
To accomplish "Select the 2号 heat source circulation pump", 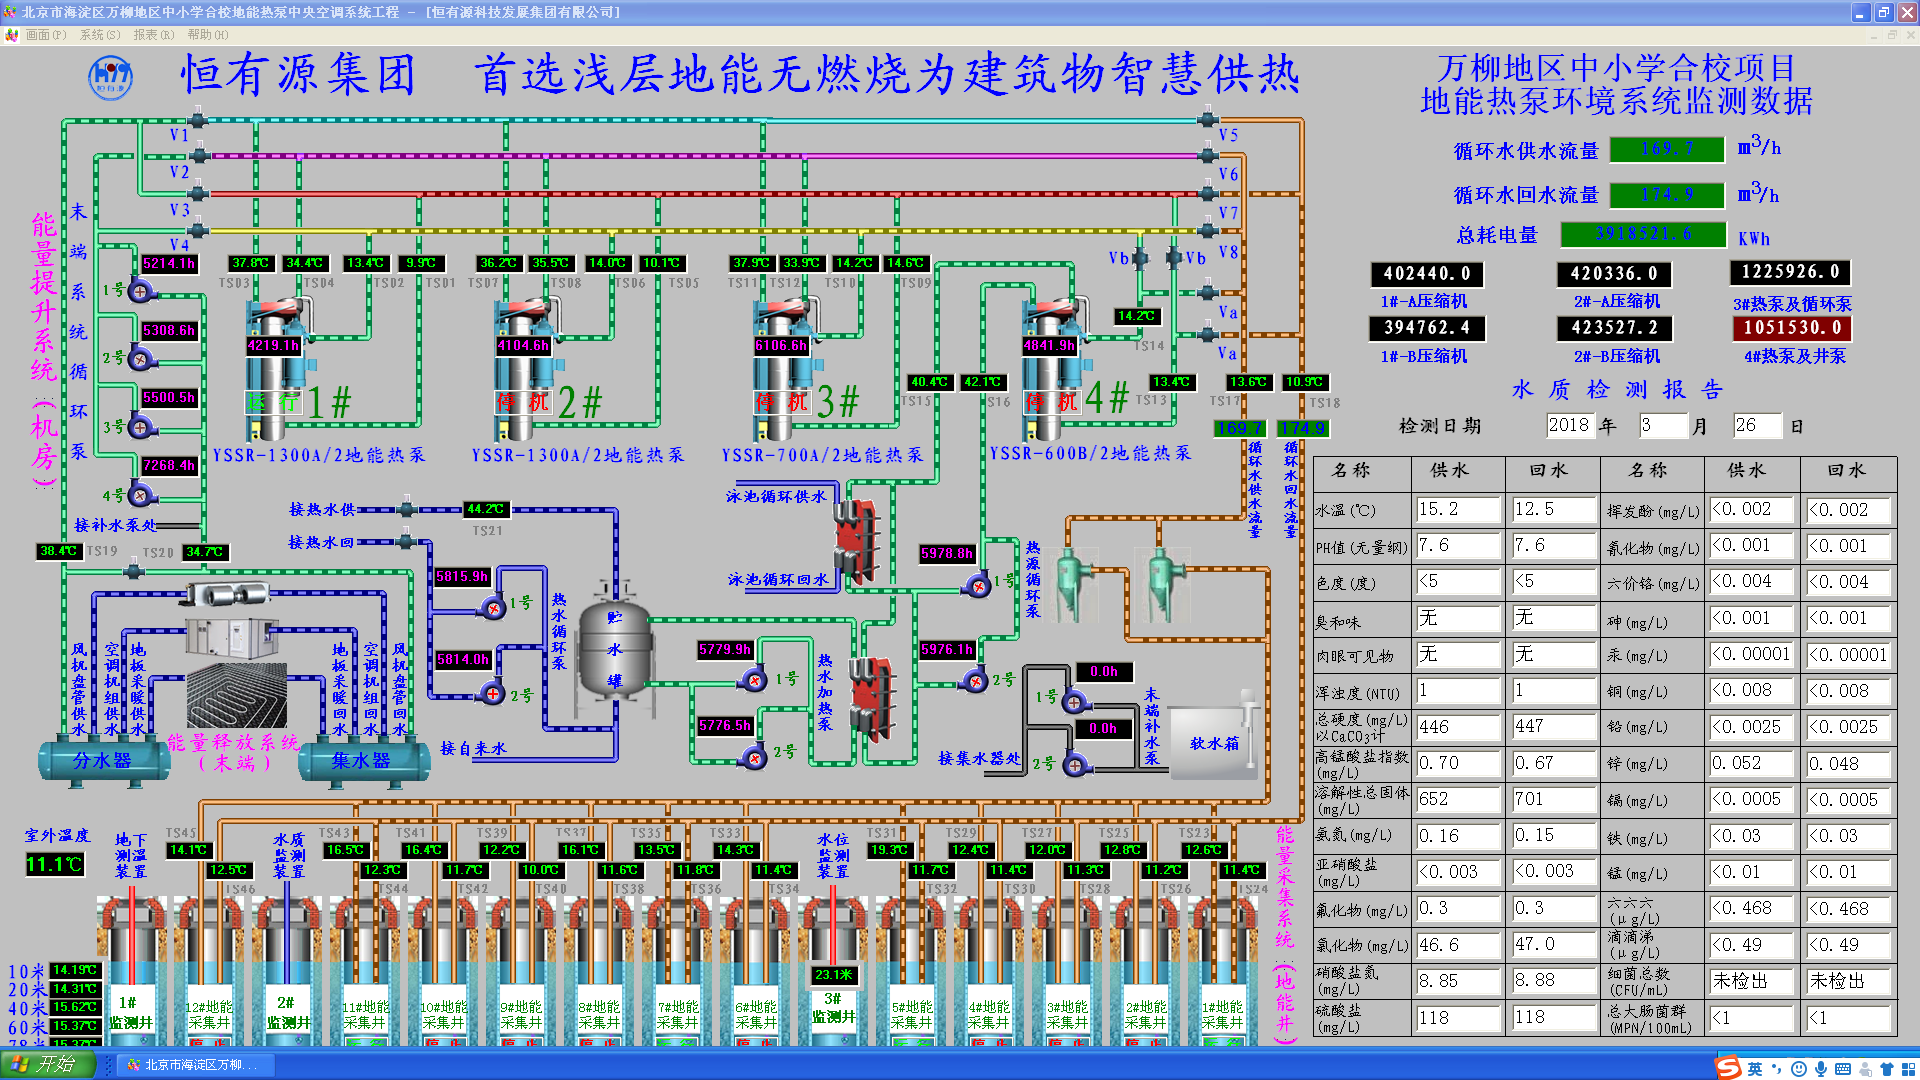I will point(975,681).
